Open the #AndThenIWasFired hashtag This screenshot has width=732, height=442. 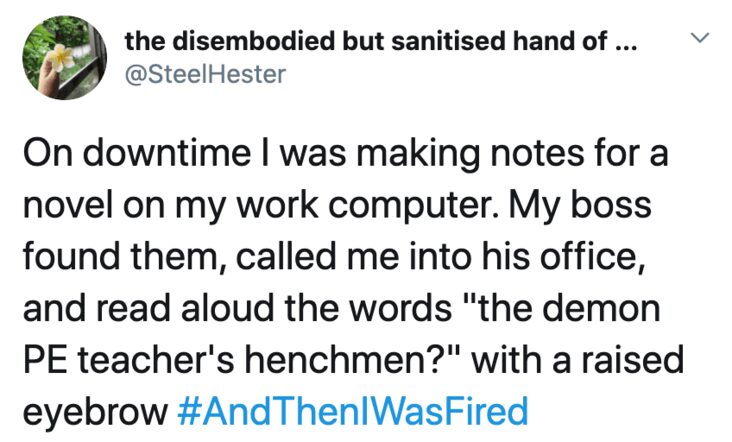(353, 411)
